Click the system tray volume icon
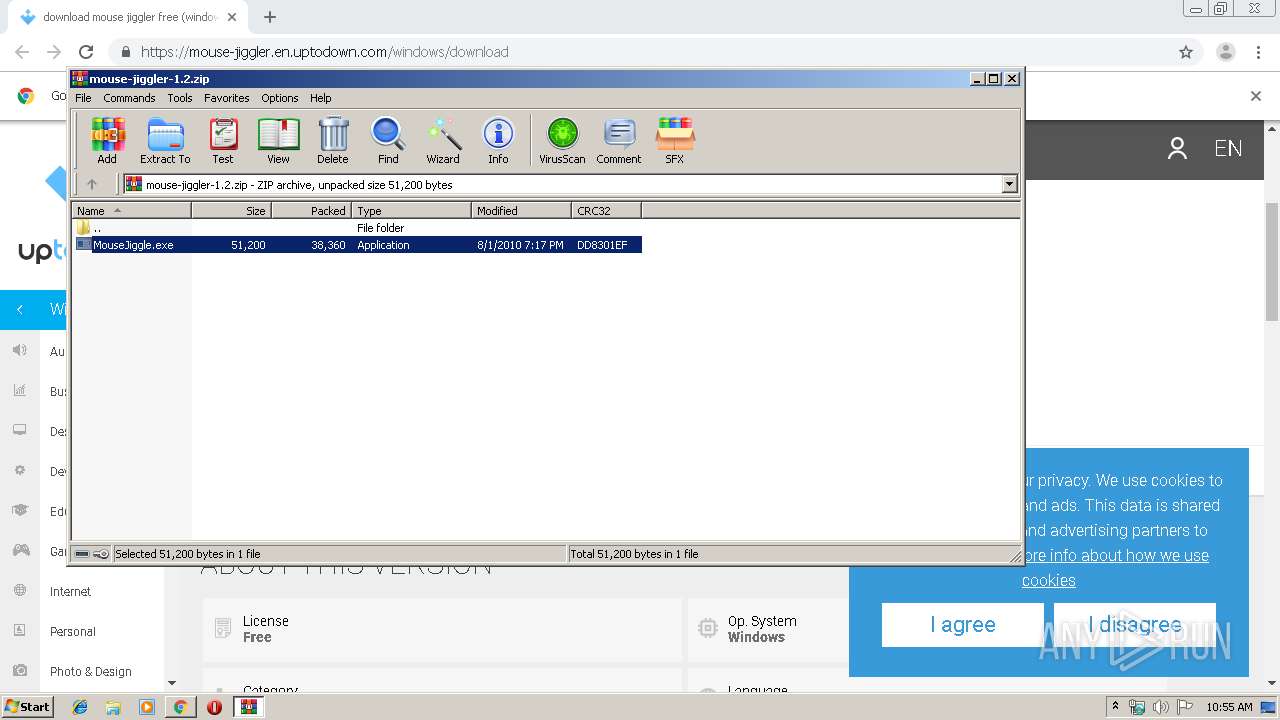 click(x=1160, y=707)
